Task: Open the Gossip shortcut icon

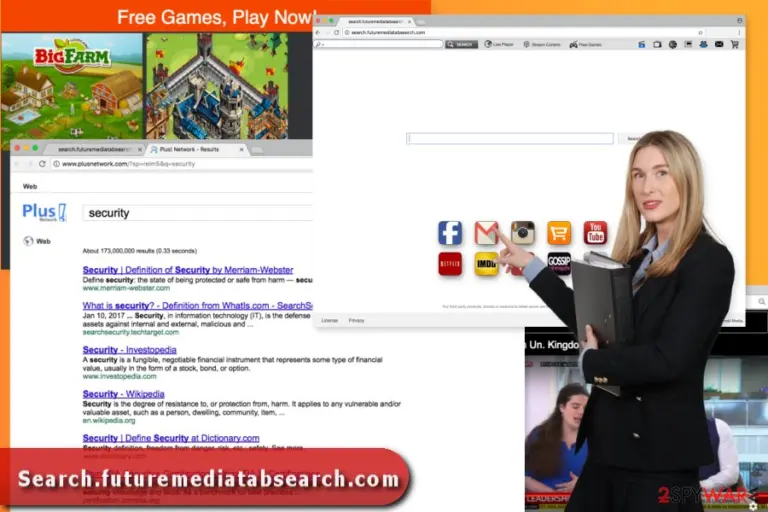Action: click(559, 264)
